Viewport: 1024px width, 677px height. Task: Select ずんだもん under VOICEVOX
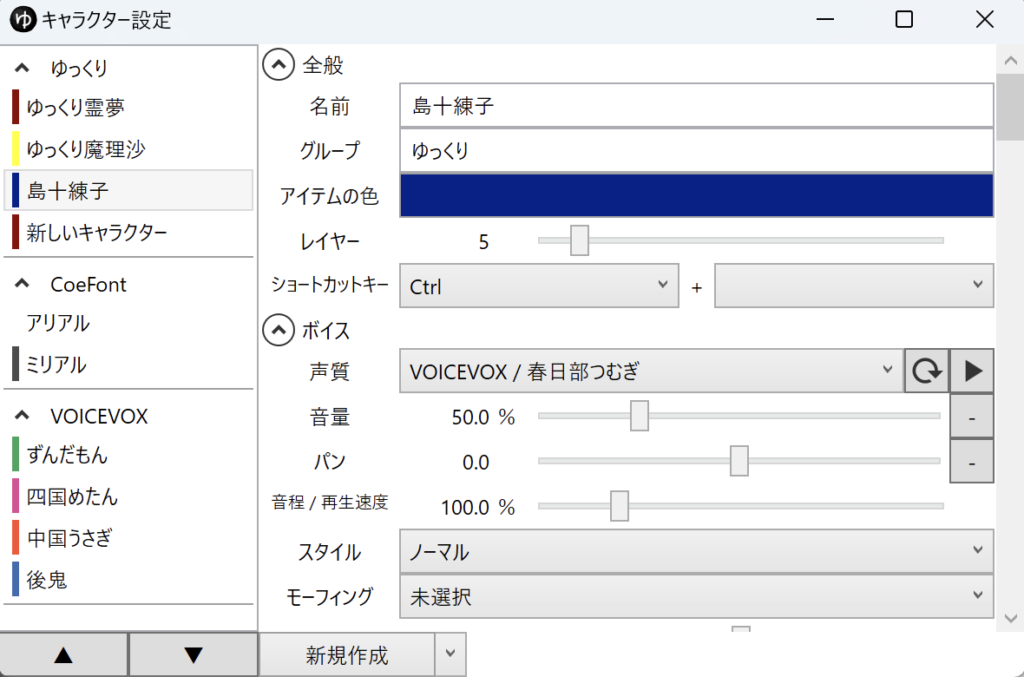pyautogui.click(x=129, y=455)
